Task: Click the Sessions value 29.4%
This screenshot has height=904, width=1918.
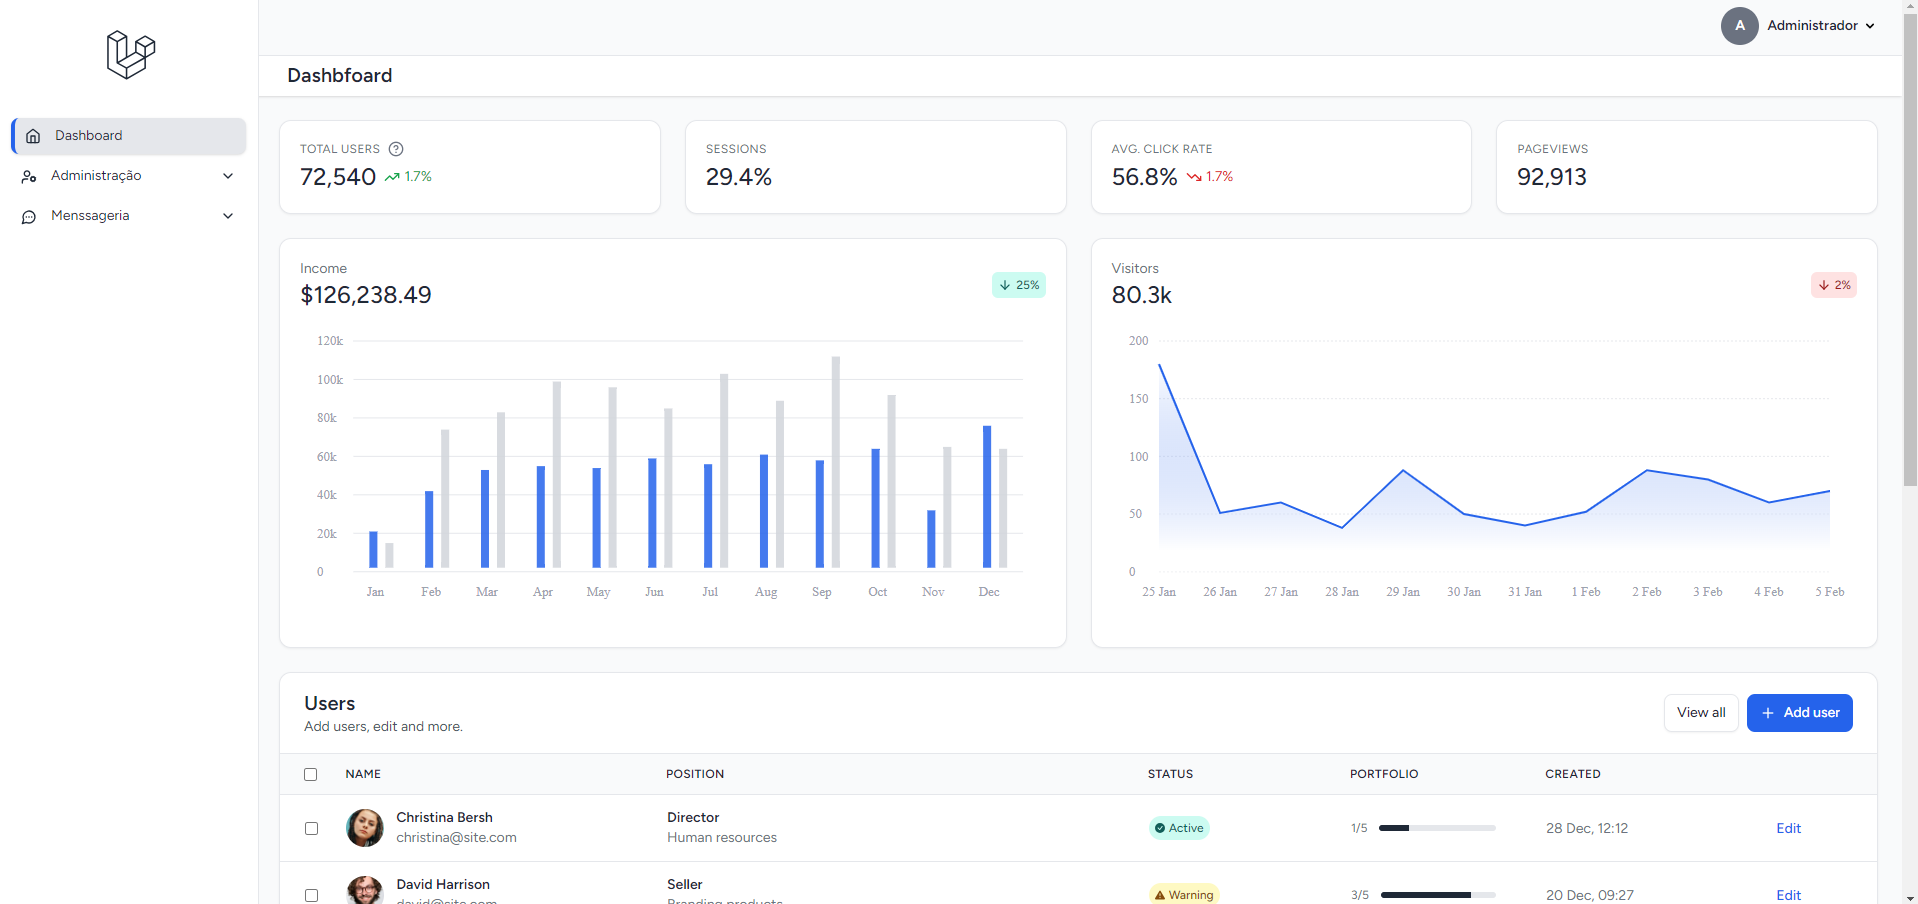Action: pyautogui.click(x=739, y=177)
